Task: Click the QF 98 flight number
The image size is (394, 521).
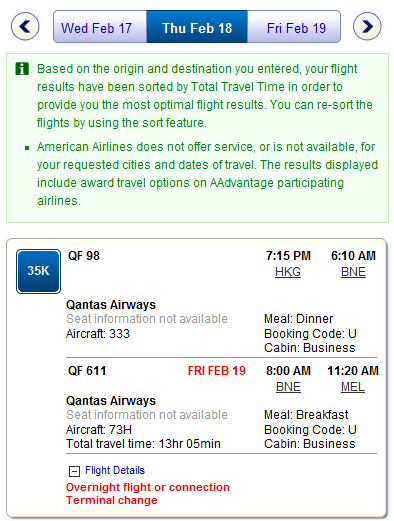Action: click(84, 256)
